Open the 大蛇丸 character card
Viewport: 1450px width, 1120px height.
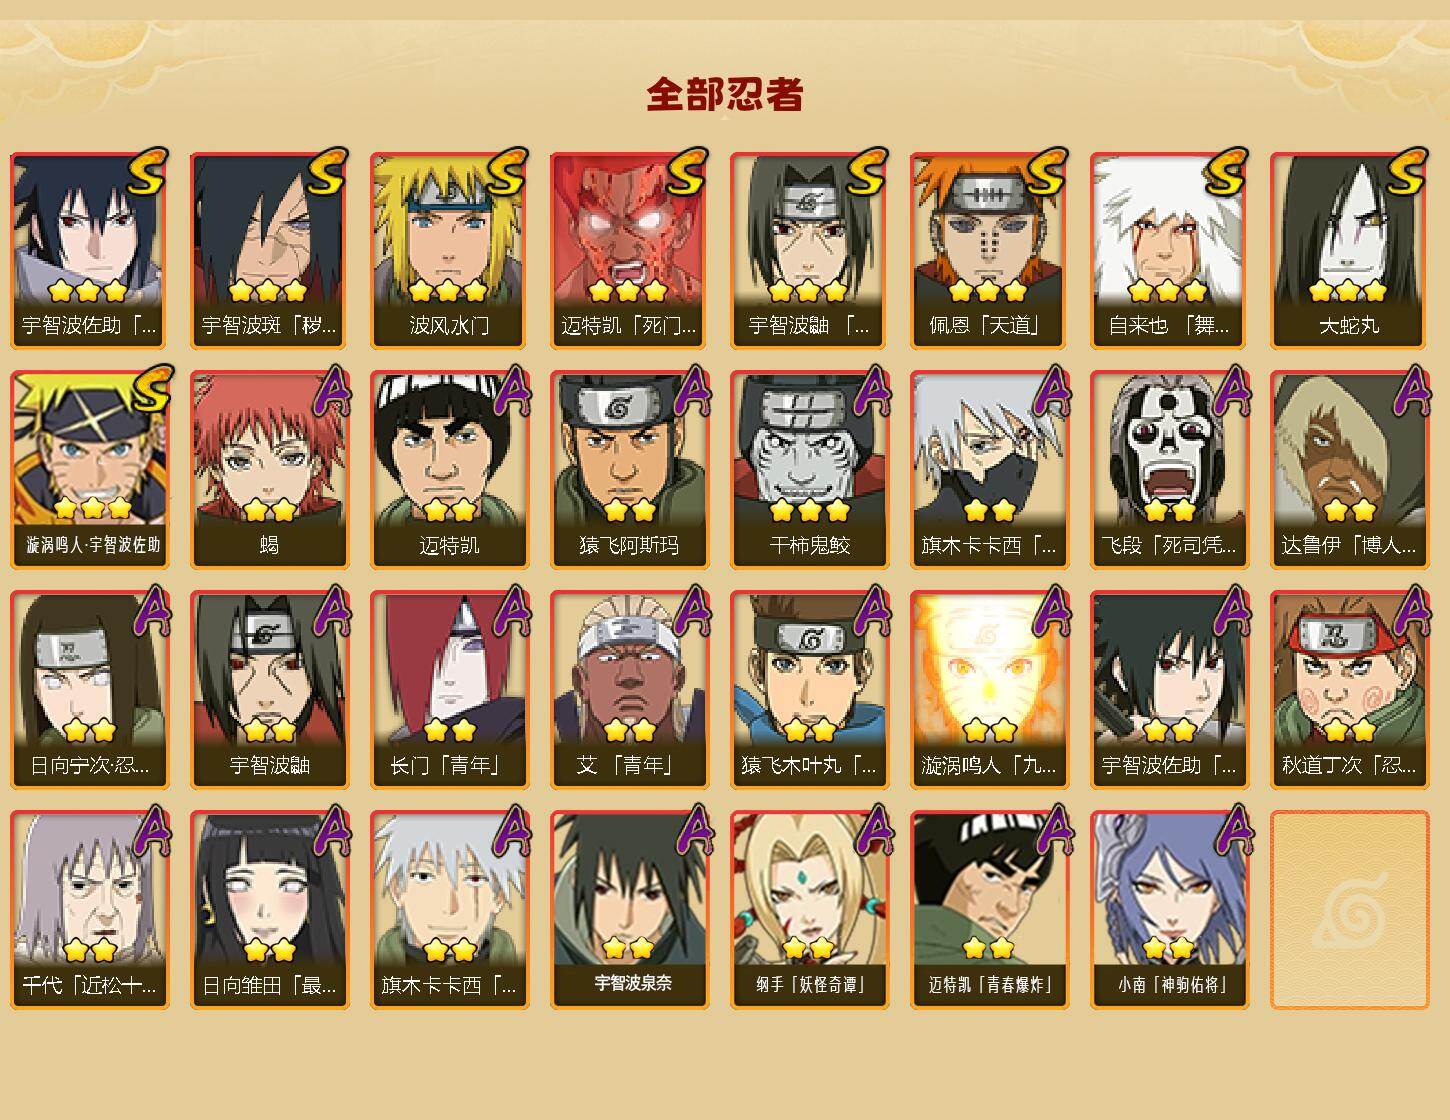coord(1349,250)
